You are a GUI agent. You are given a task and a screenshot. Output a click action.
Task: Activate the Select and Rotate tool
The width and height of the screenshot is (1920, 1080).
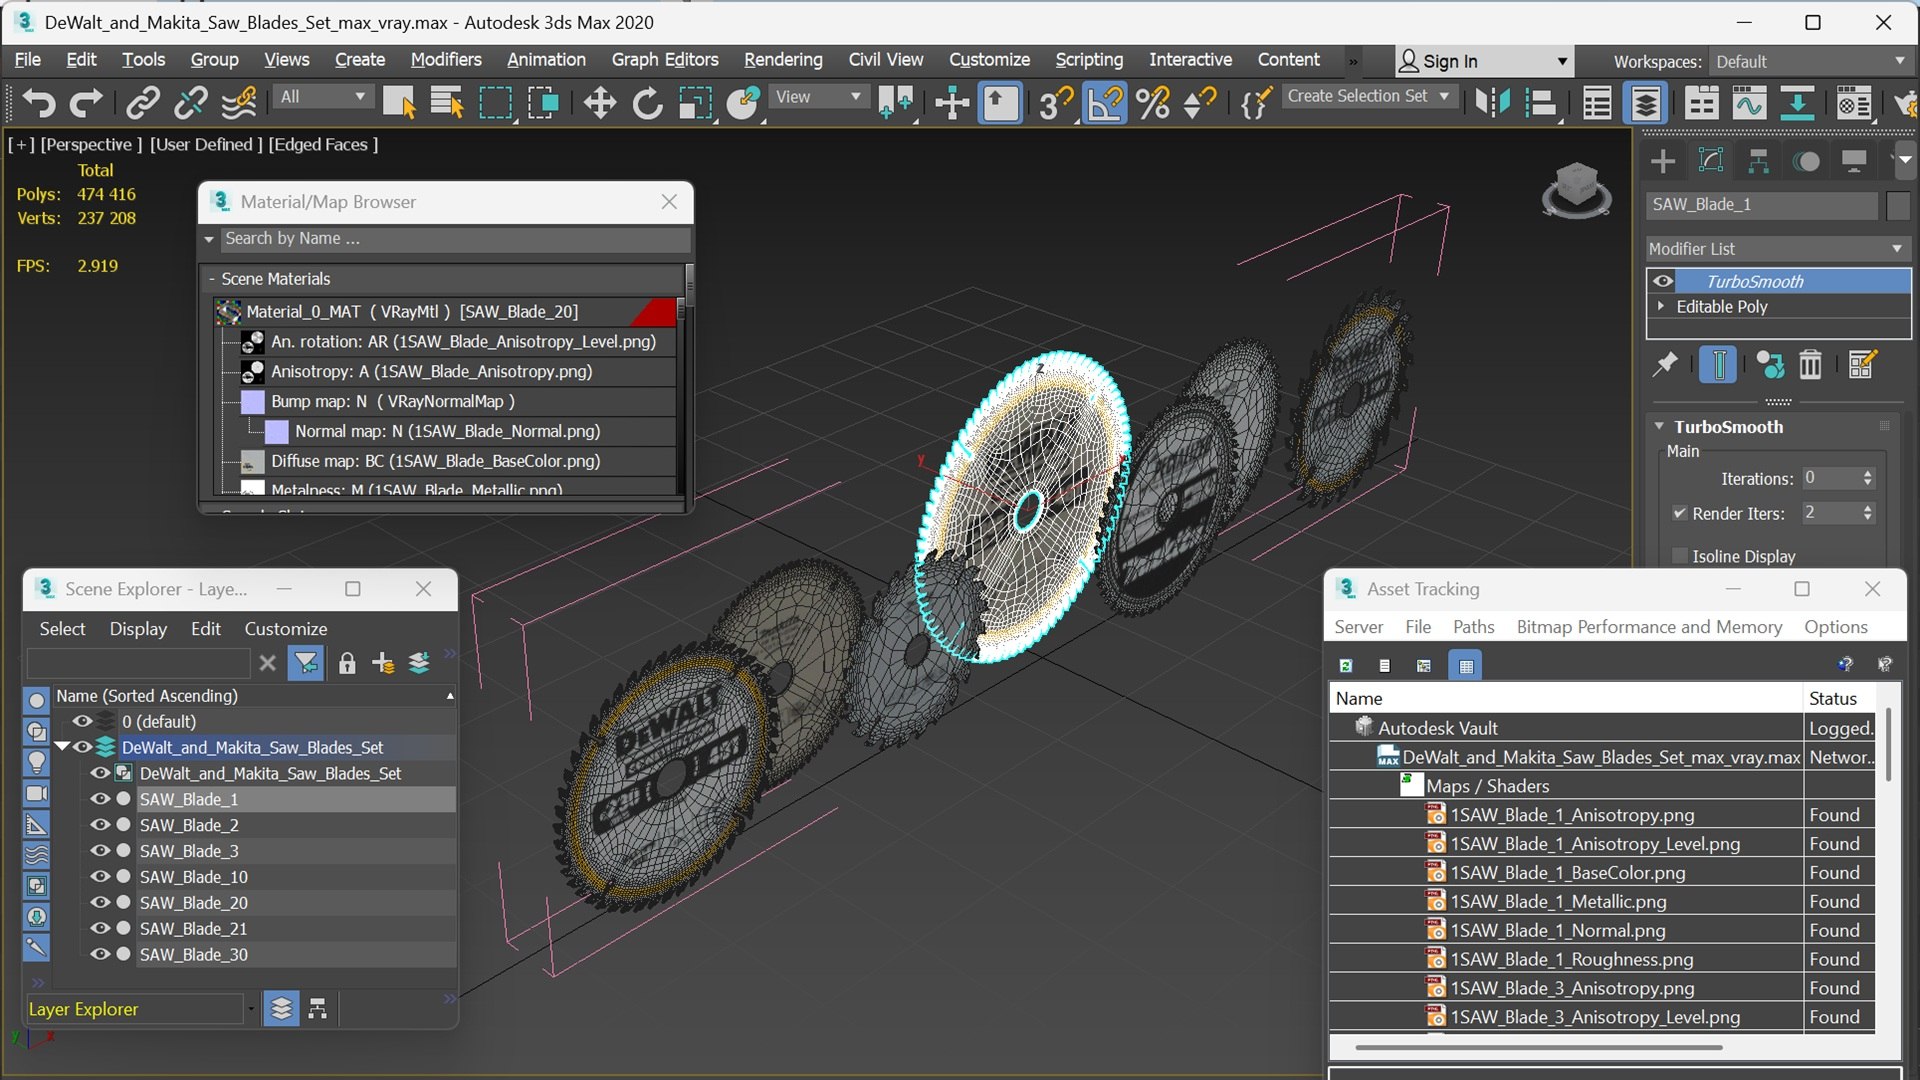tap(647, 102)
